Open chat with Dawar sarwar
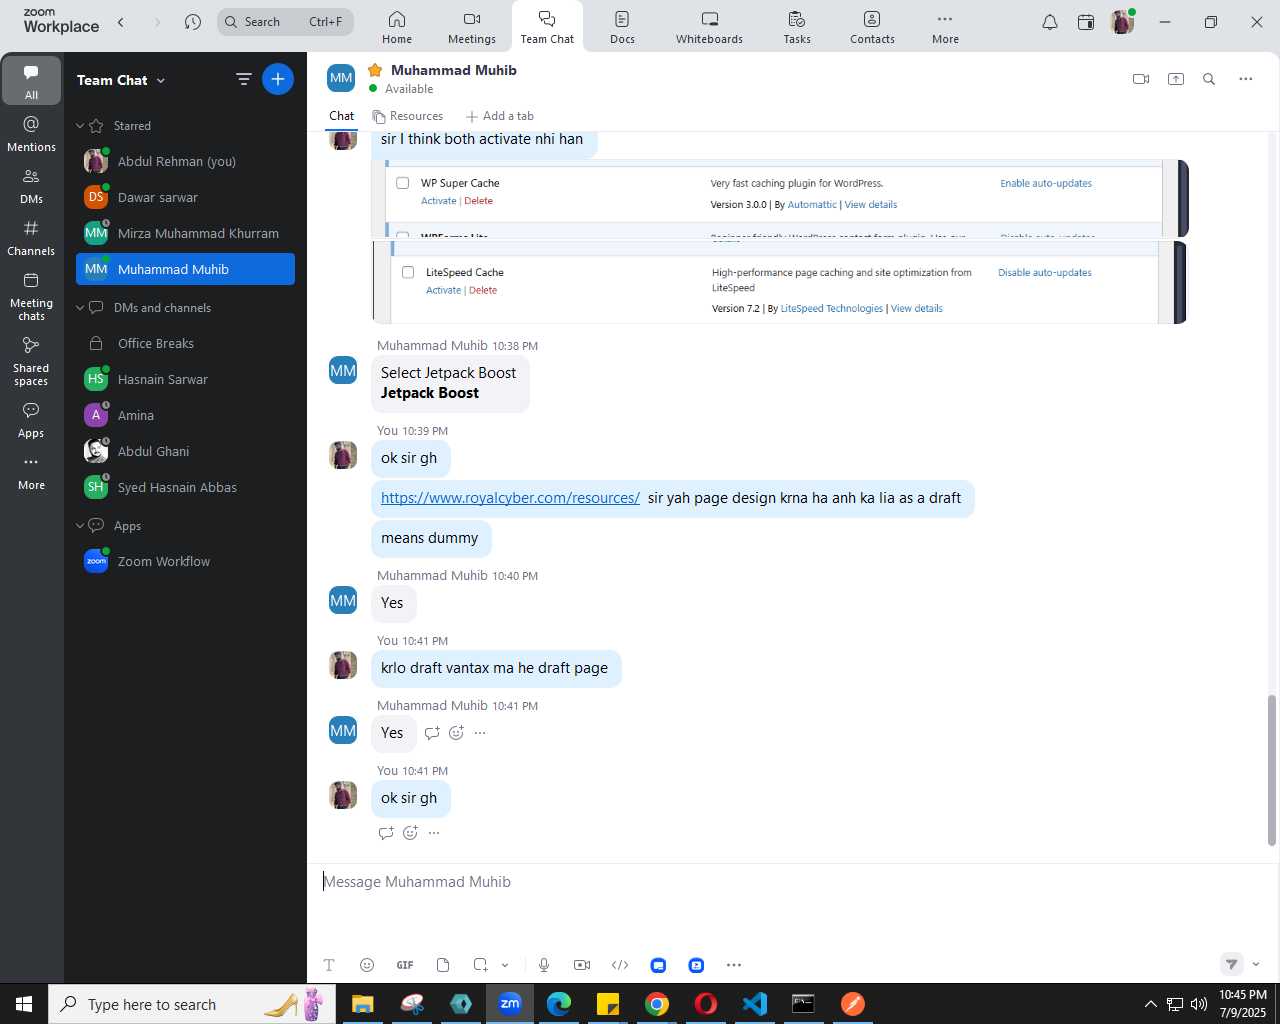The image size is (1280, 1024). click(185, 197)
